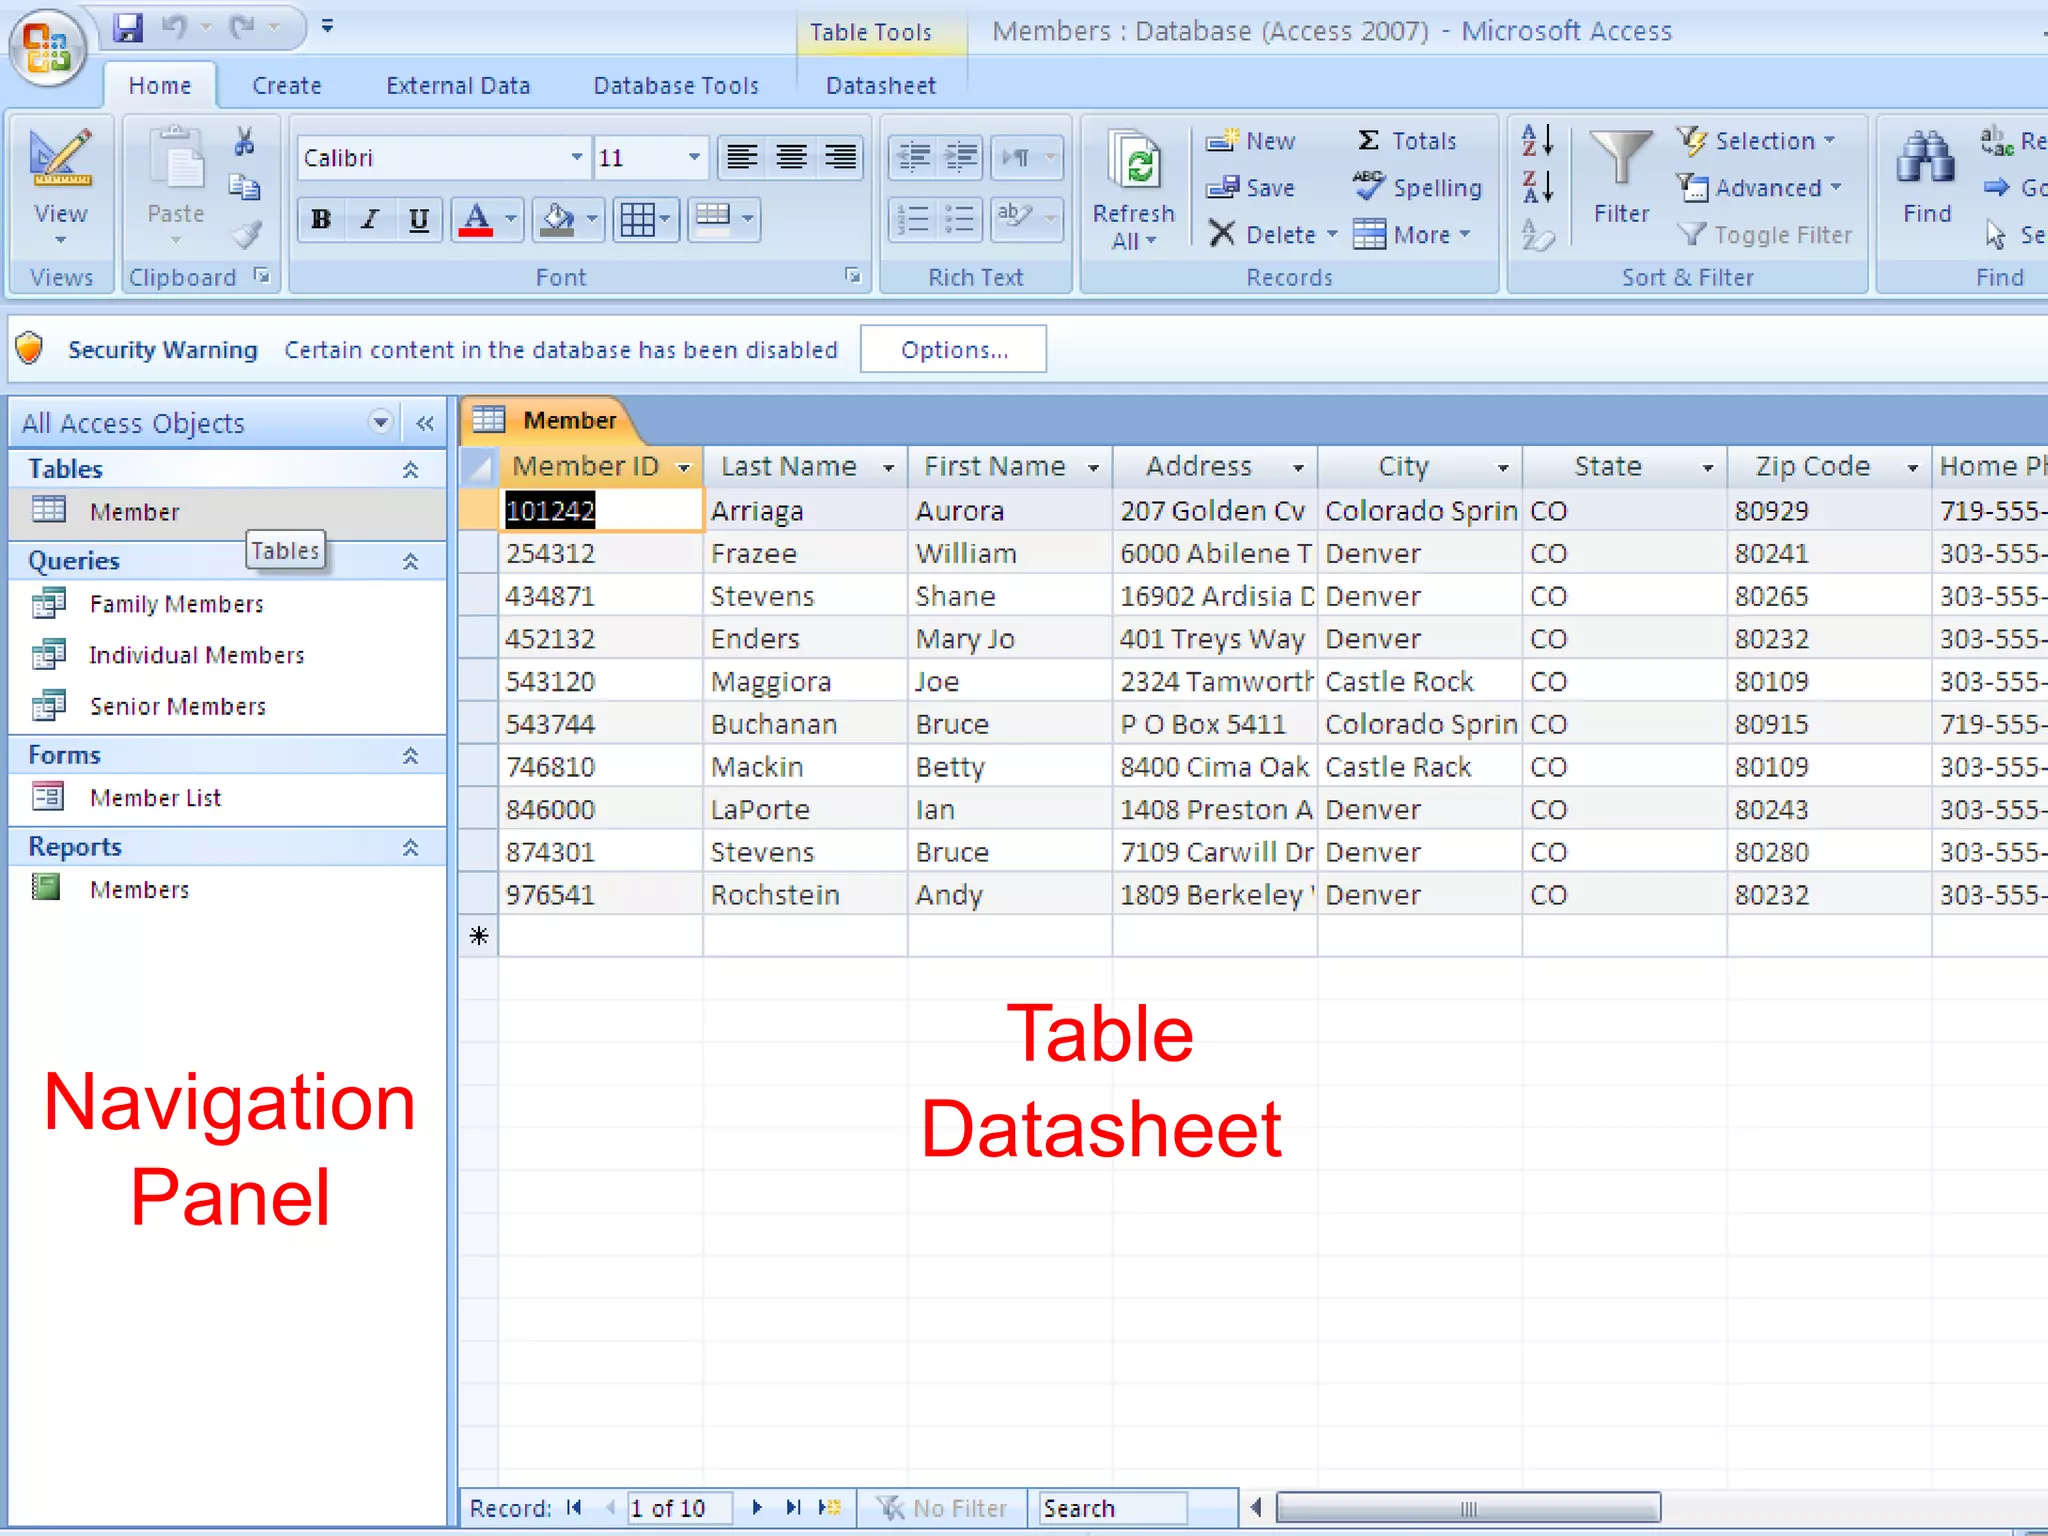Click the Cut scissors icon

[x=244, y=142]
